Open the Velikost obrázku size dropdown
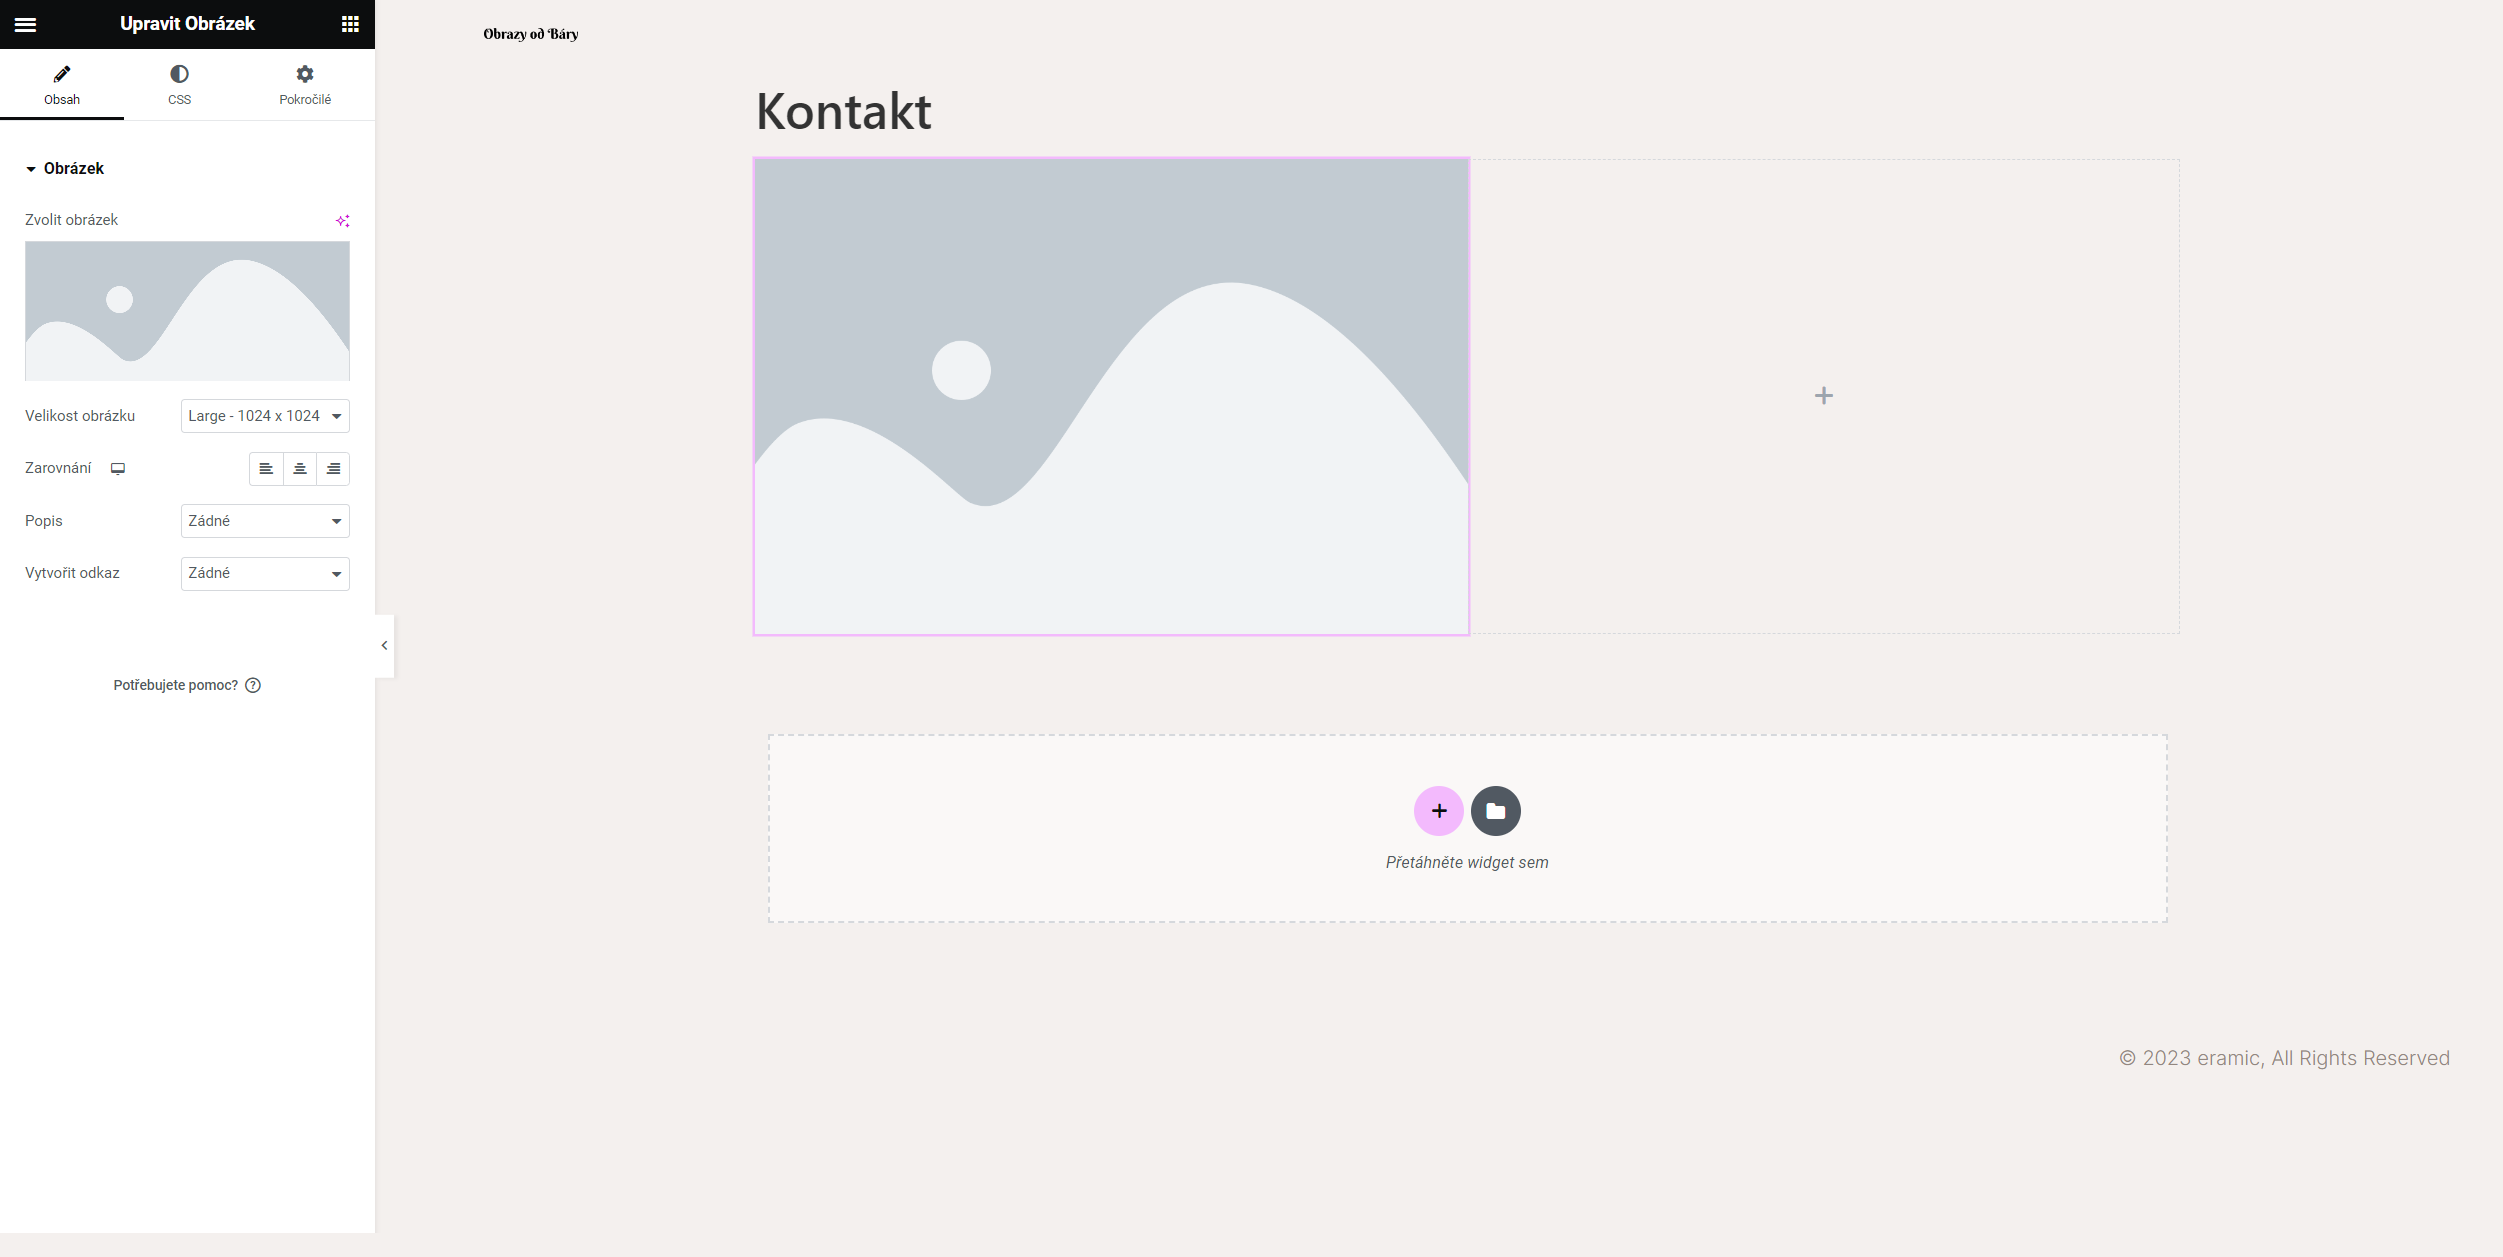 click(265, 416)
